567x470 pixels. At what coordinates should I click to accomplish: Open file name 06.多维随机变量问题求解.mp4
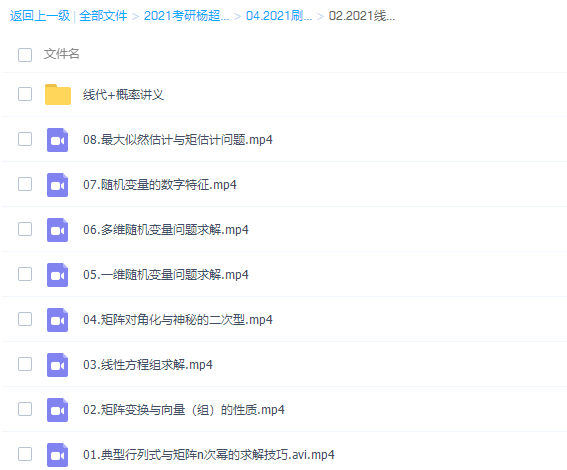(x=166, y=230)
